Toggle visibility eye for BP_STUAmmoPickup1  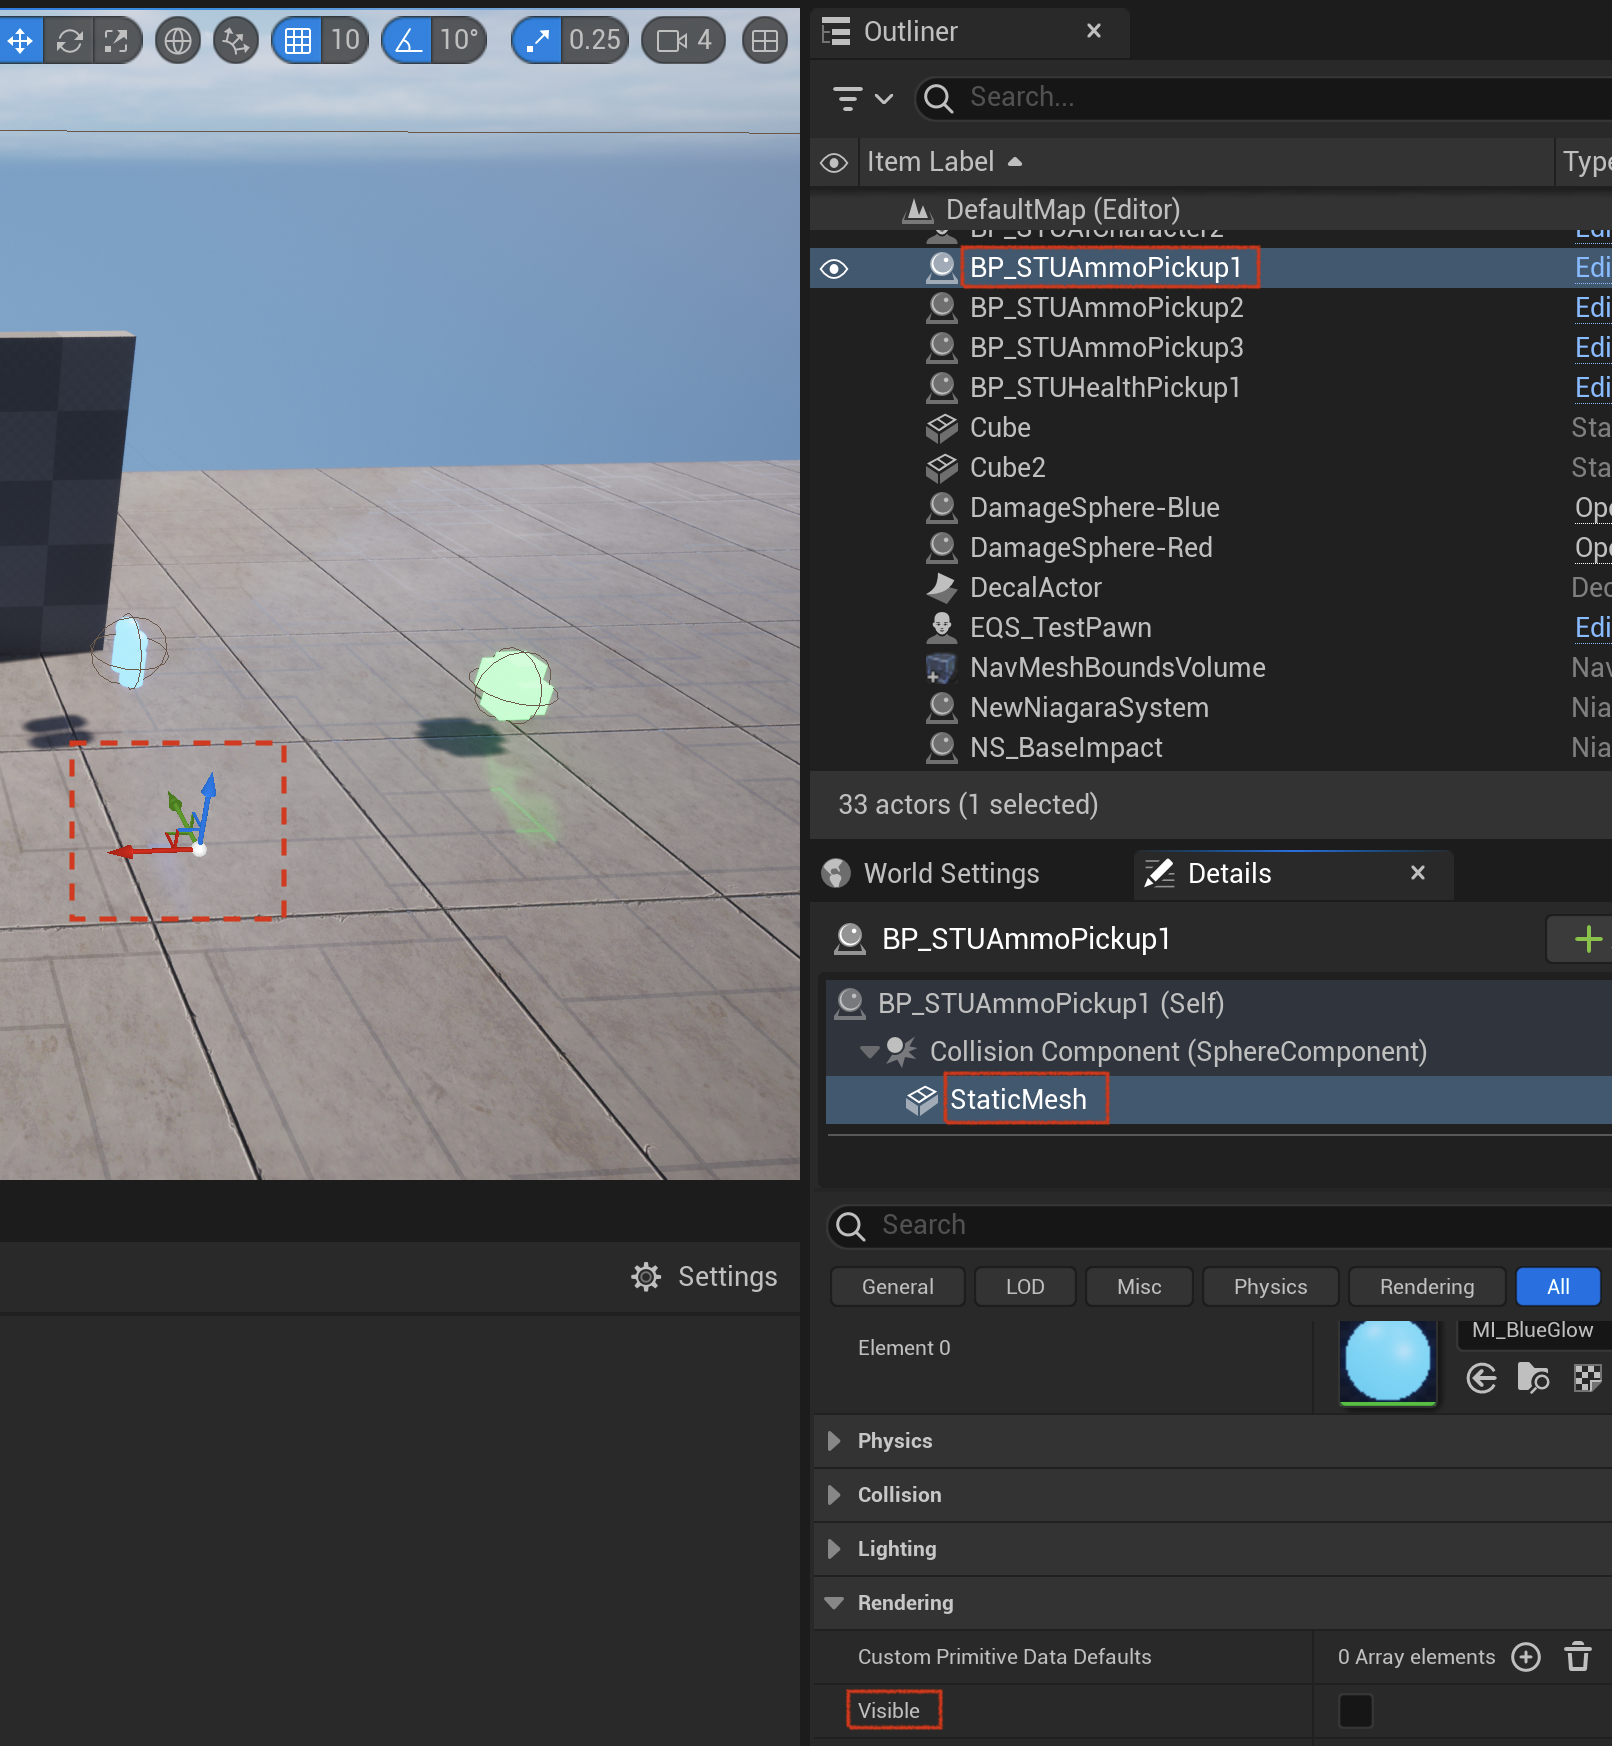pyautogui.click(x=834, y=269)
